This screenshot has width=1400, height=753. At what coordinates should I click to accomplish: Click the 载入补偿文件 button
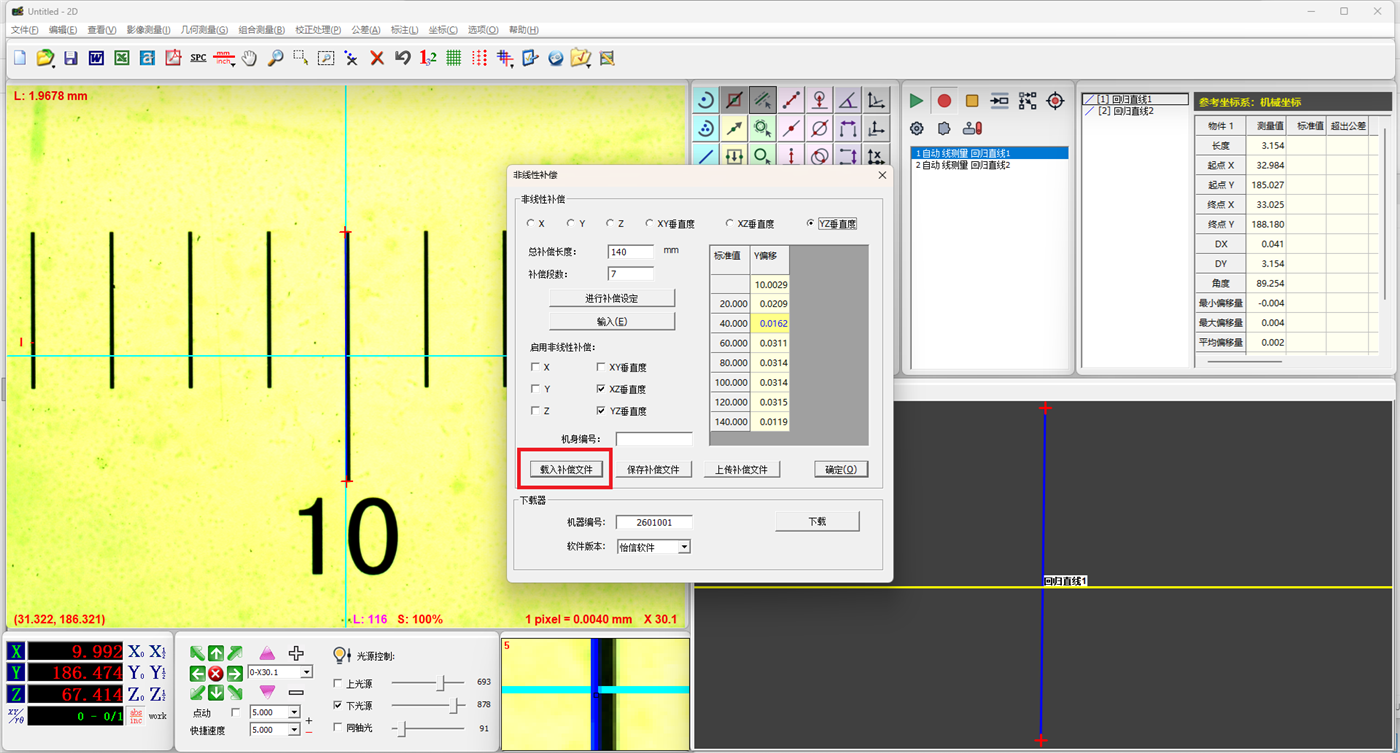(x=567, y=469)
